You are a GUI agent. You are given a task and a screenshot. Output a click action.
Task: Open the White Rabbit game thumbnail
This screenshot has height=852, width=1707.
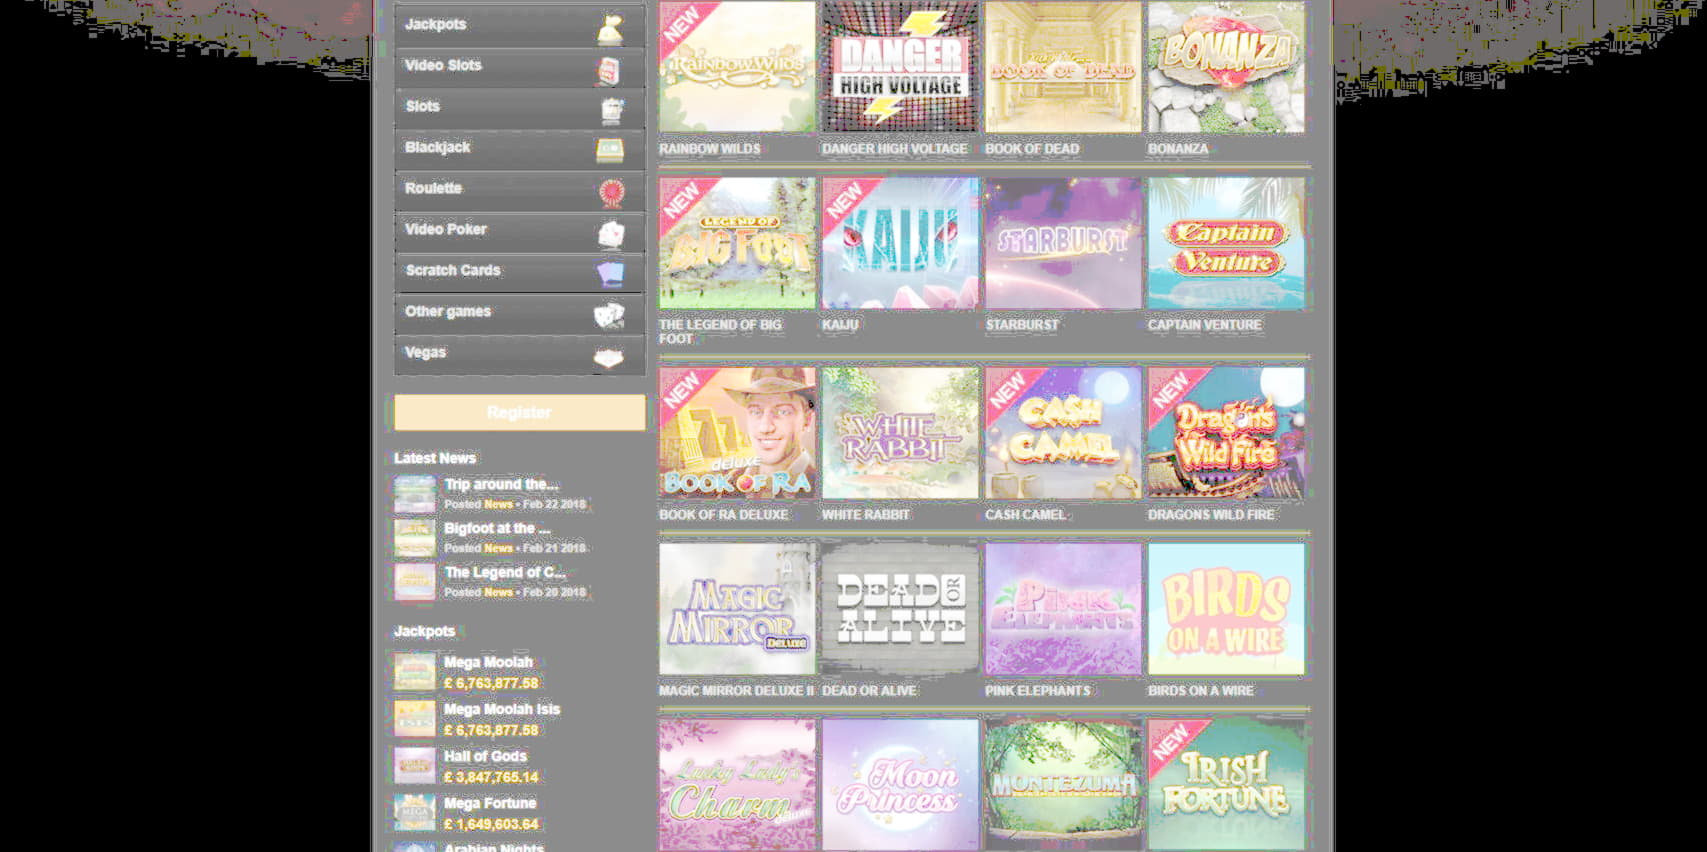click(900, 433)
